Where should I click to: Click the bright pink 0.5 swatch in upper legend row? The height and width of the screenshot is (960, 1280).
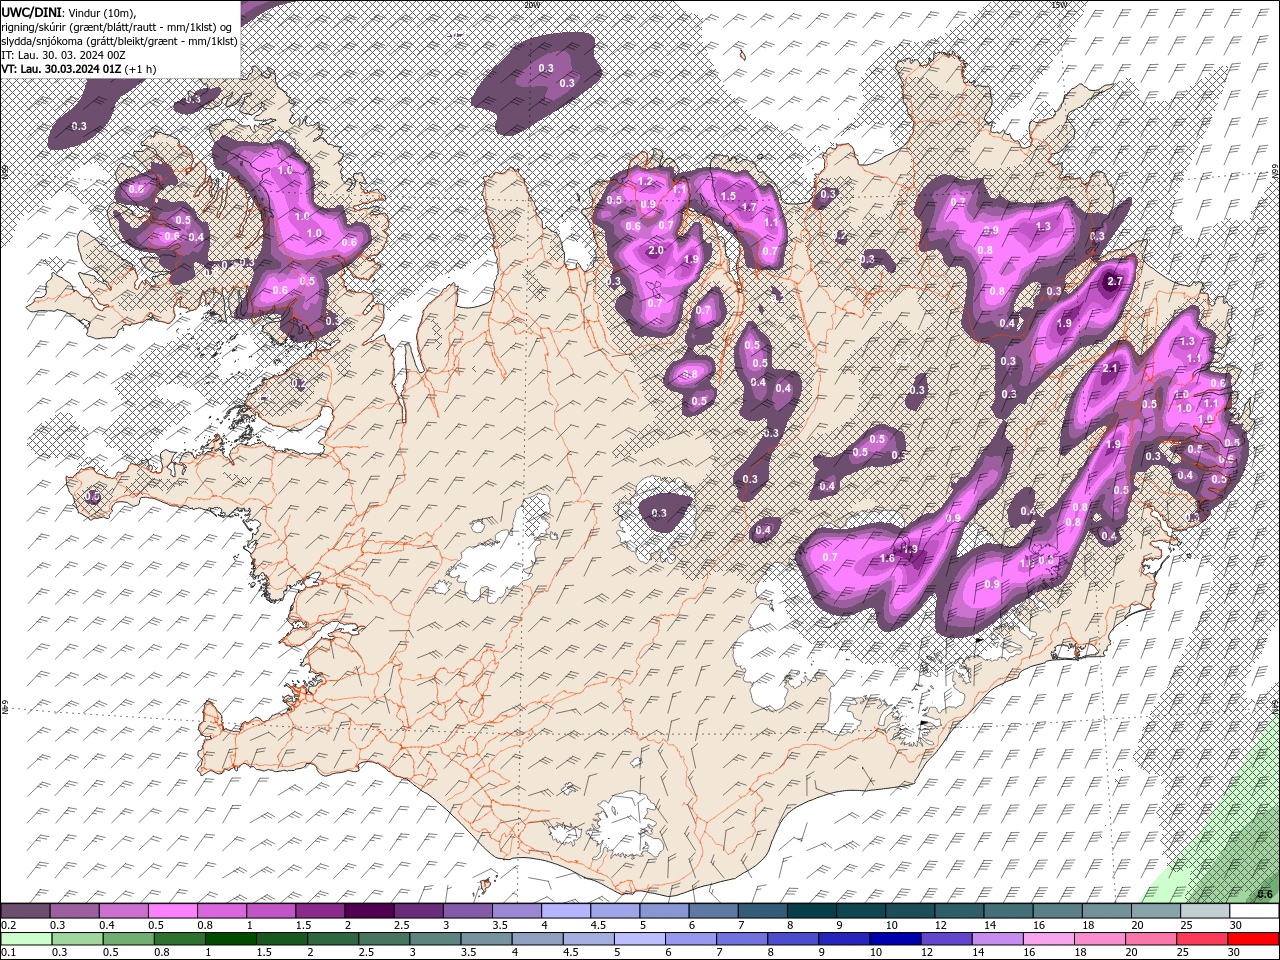tap(173, 911)
